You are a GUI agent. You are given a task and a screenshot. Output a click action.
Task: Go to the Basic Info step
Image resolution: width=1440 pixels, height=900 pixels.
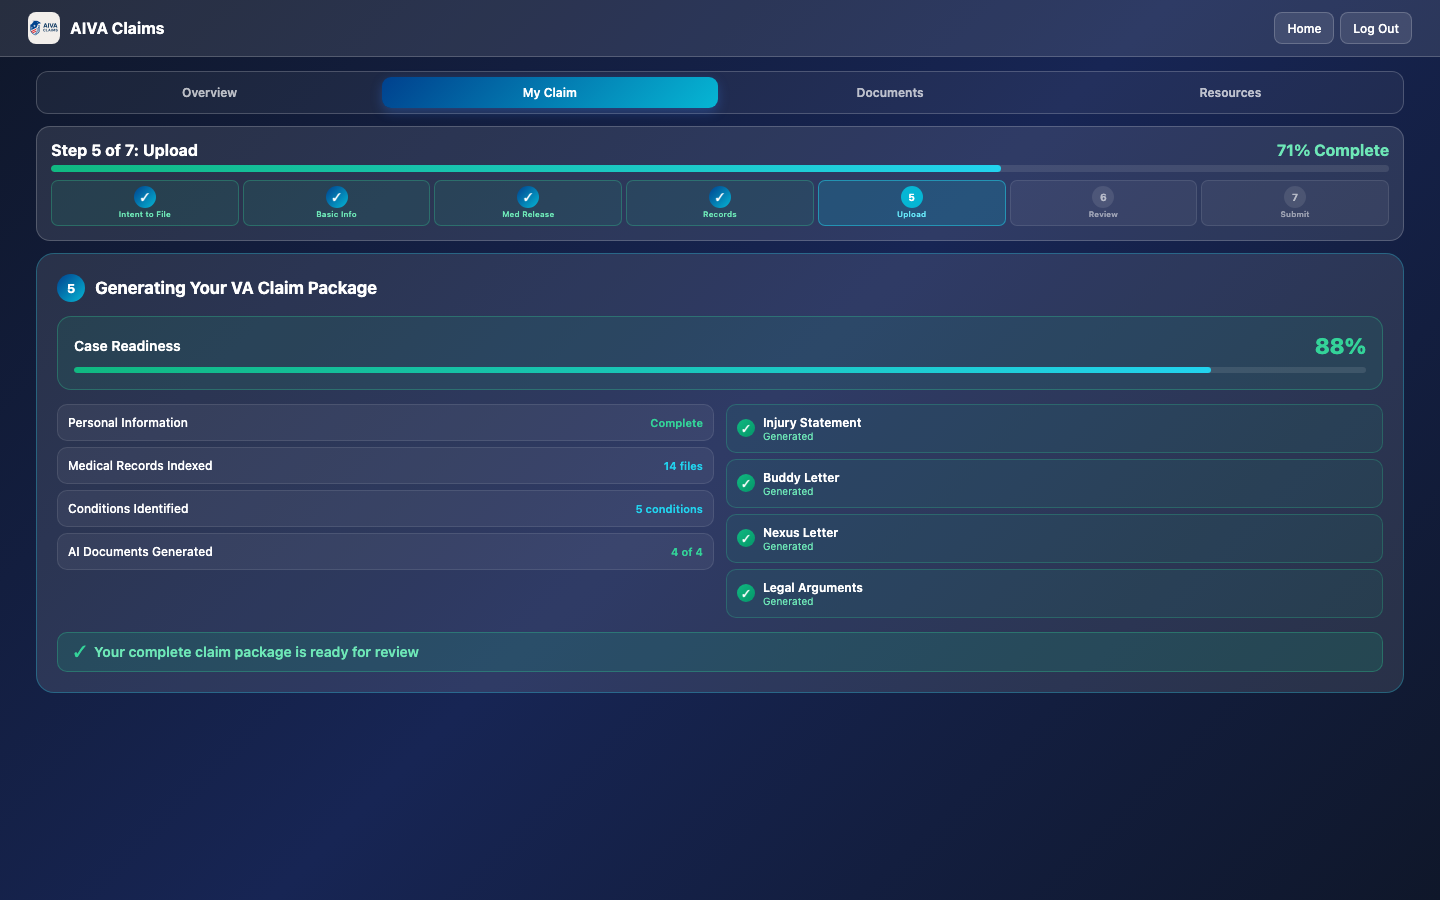tap(337, 203)
